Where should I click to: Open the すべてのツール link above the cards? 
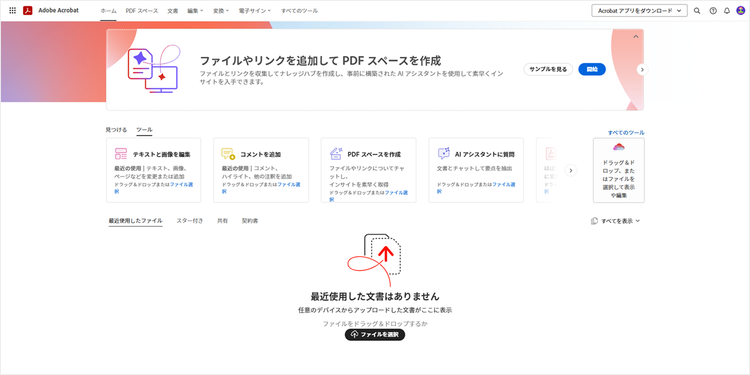click(x=626, y=132)
